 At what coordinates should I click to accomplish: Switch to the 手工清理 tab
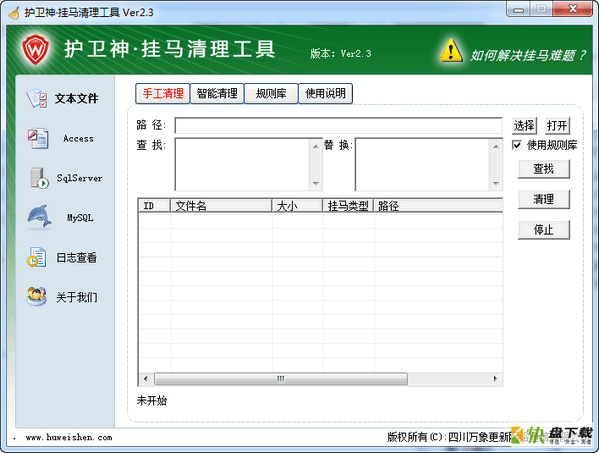[163, 94]
